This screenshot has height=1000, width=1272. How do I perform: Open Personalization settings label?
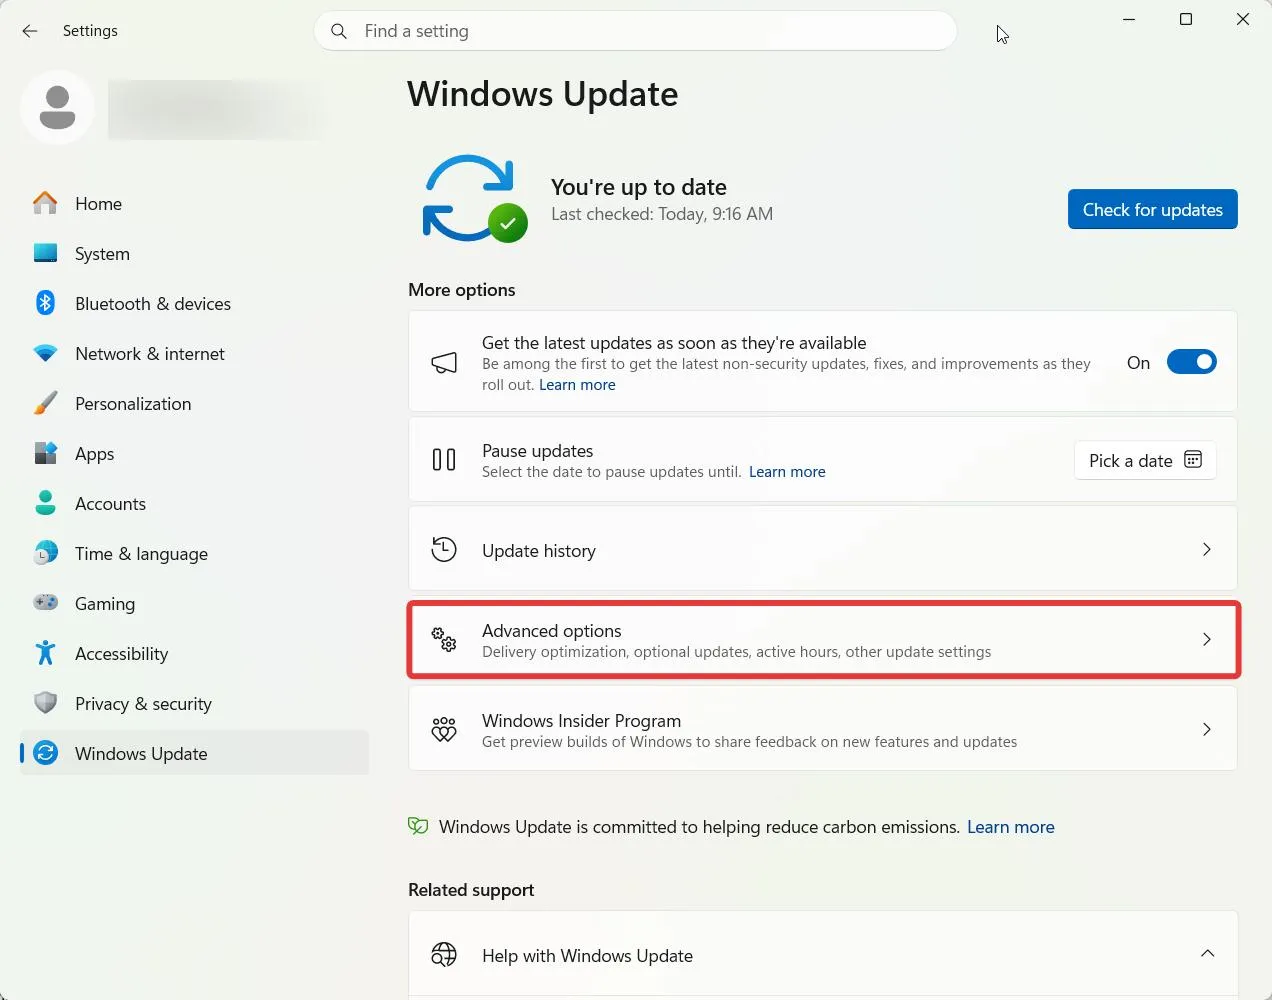click(133, 403)
